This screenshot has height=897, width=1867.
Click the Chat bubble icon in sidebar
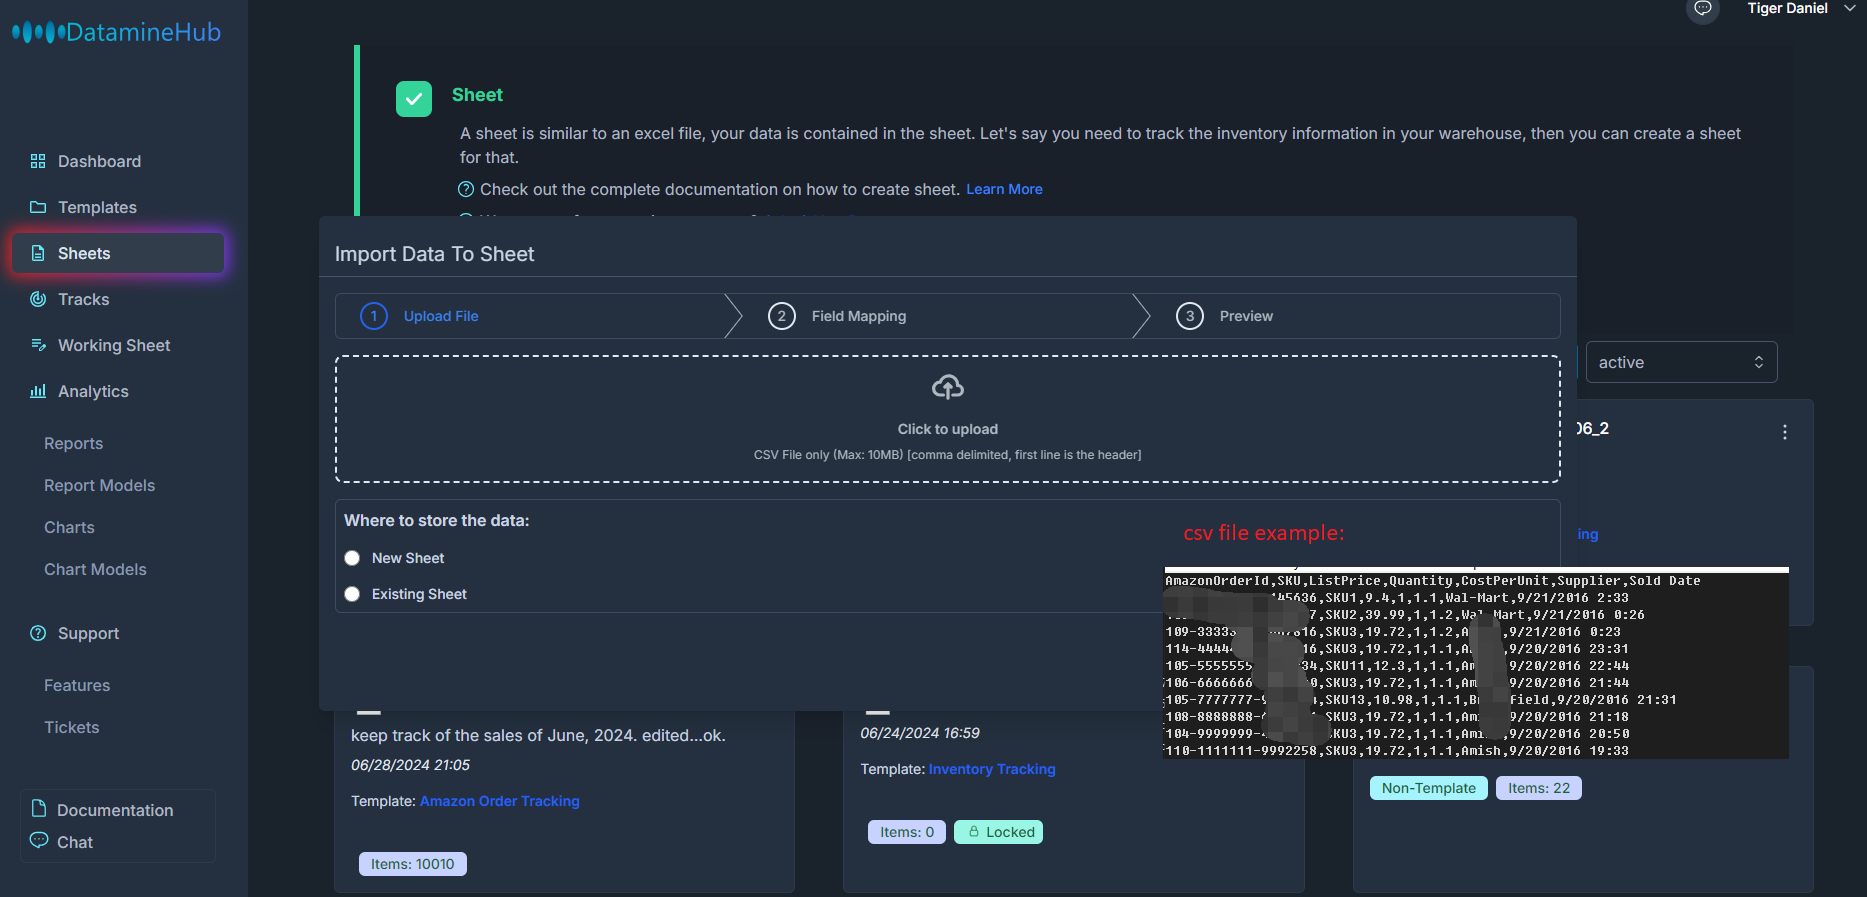click(x=39, y=840)
